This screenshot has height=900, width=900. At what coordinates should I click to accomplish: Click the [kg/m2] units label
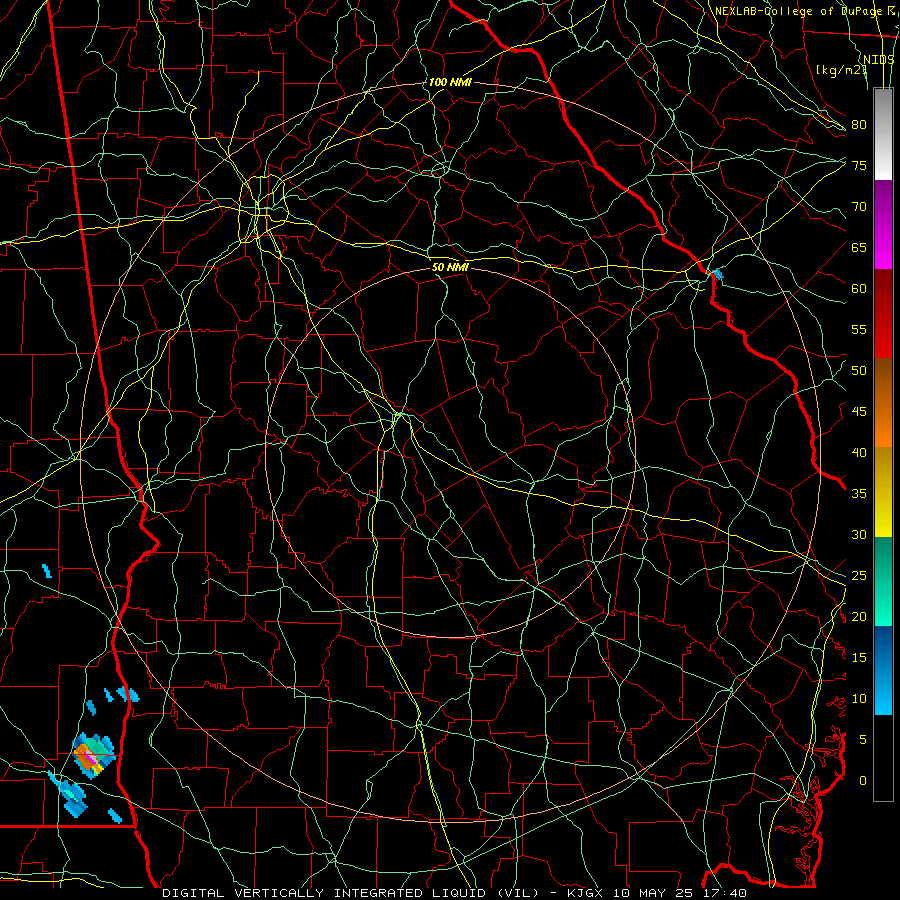click(x=841, y=69)
